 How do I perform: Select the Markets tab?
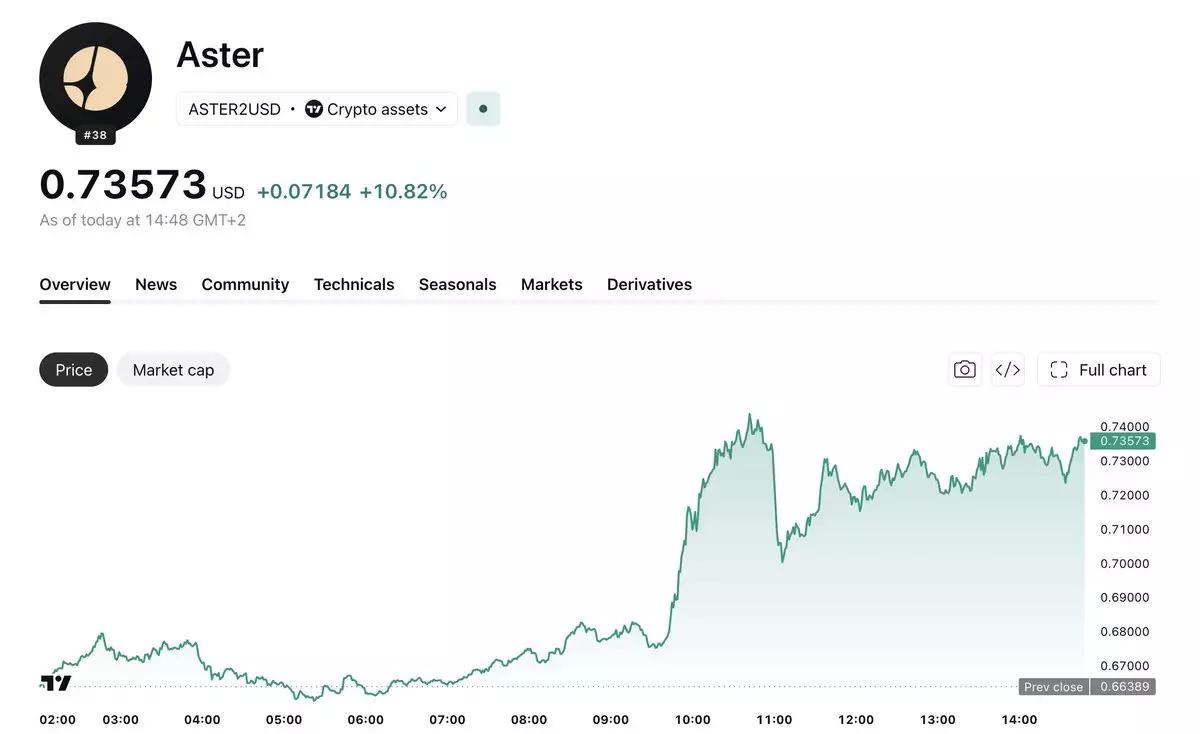pyautogui.click(x=551, y=285)
